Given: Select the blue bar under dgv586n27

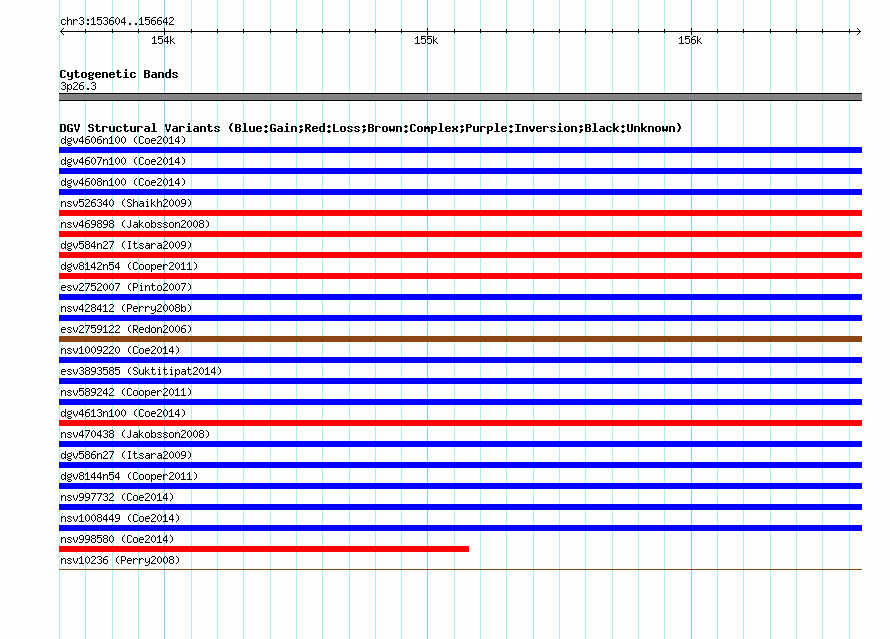Looking at the screenshot, I should pos(460,465).
